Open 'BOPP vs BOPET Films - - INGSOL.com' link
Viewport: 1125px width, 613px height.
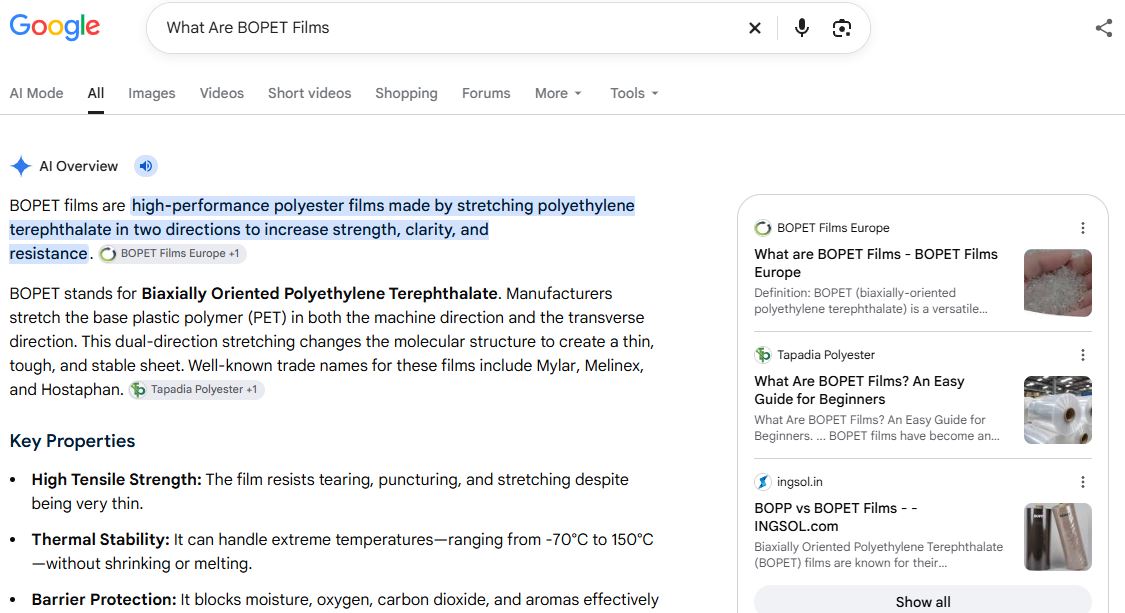[x=836, y=518]
